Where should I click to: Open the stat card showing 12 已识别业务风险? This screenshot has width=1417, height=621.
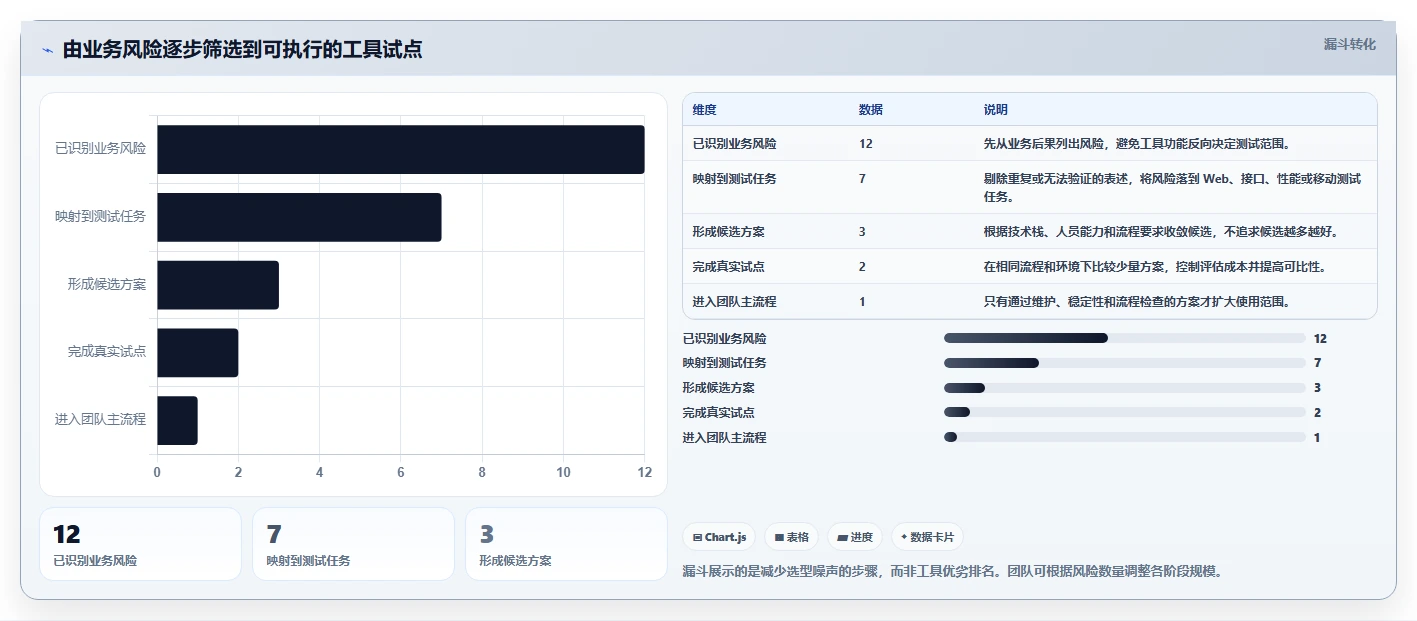point(140,544)
